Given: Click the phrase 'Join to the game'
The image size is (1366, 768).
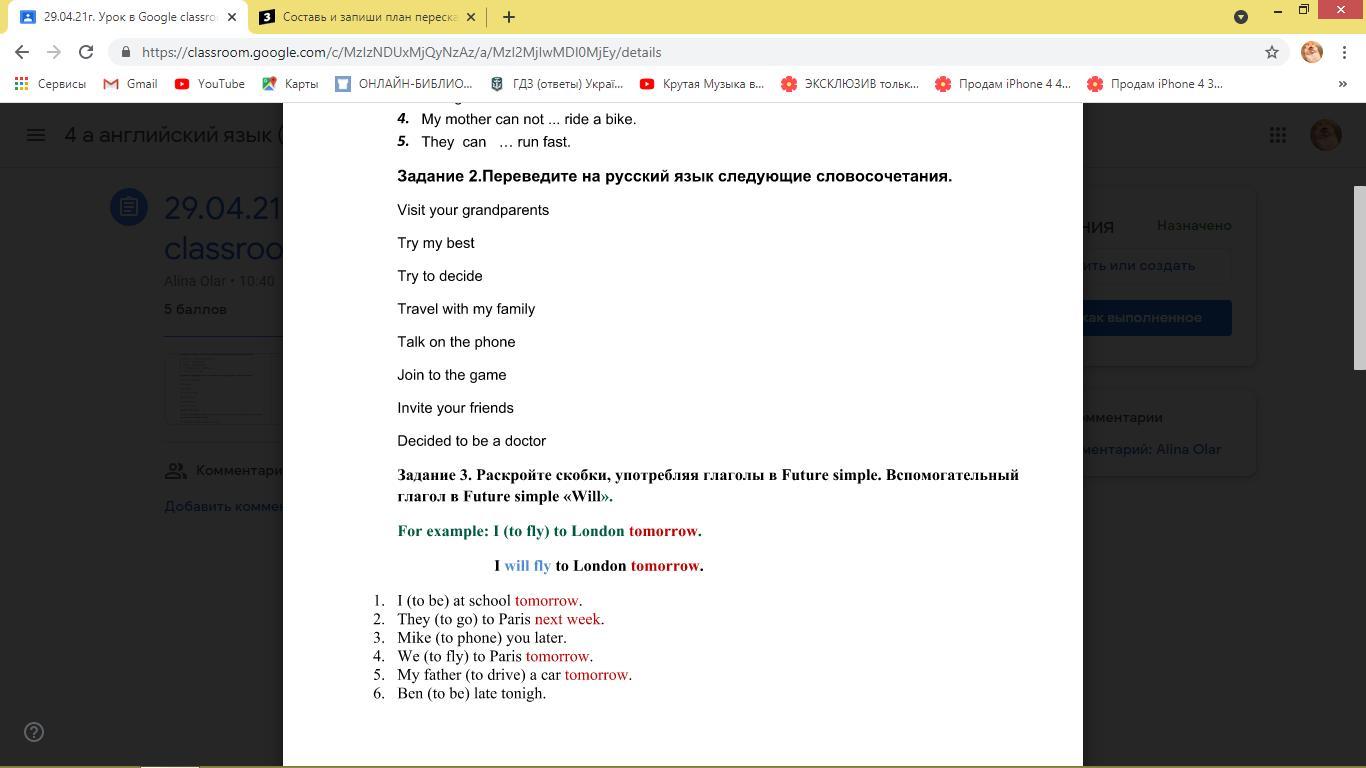Looking at the screenshot, I should click(x=452, y=375).
